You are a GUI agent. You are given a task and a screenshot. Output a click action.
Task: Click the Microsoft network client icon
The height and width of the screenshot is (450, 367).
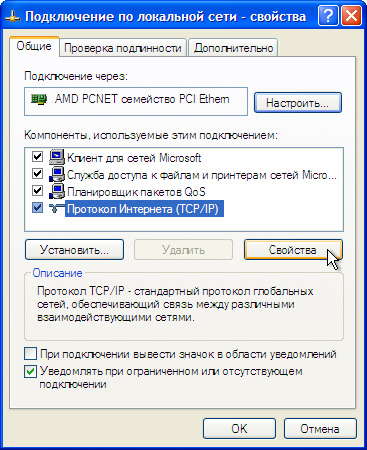(x=57, y=157)
